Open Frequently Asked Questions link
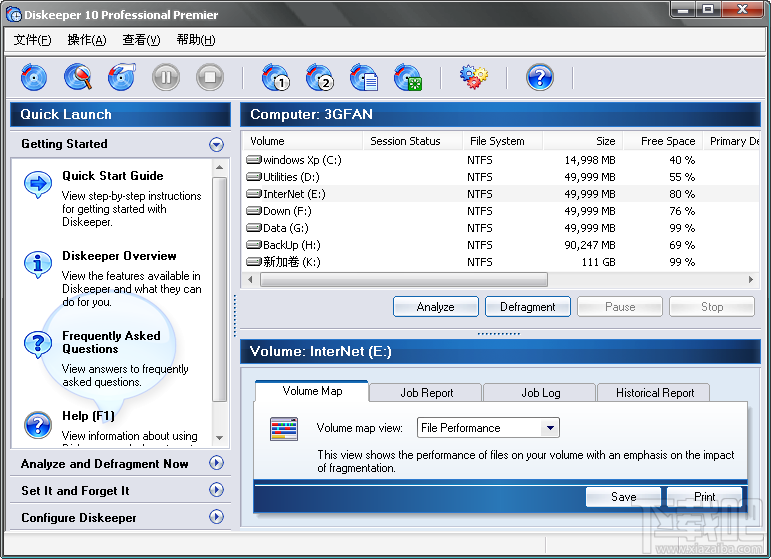 coord(111,342)
